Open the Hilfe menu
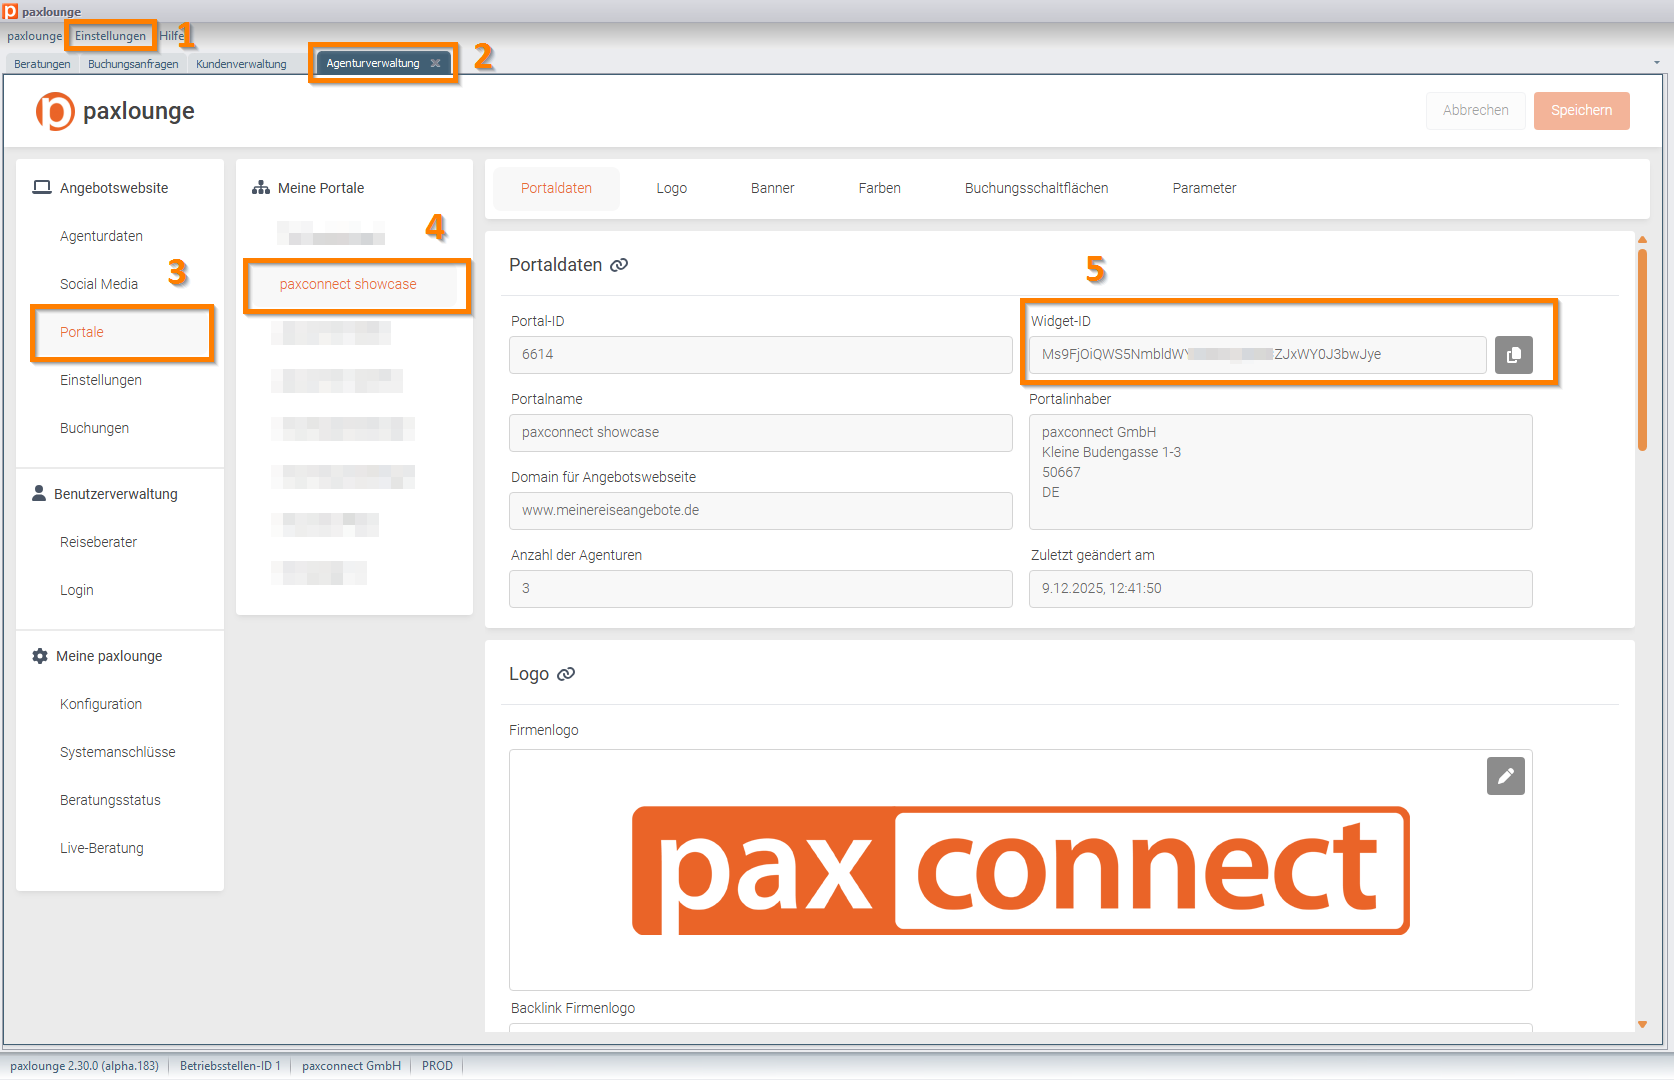 pos(172,36)
